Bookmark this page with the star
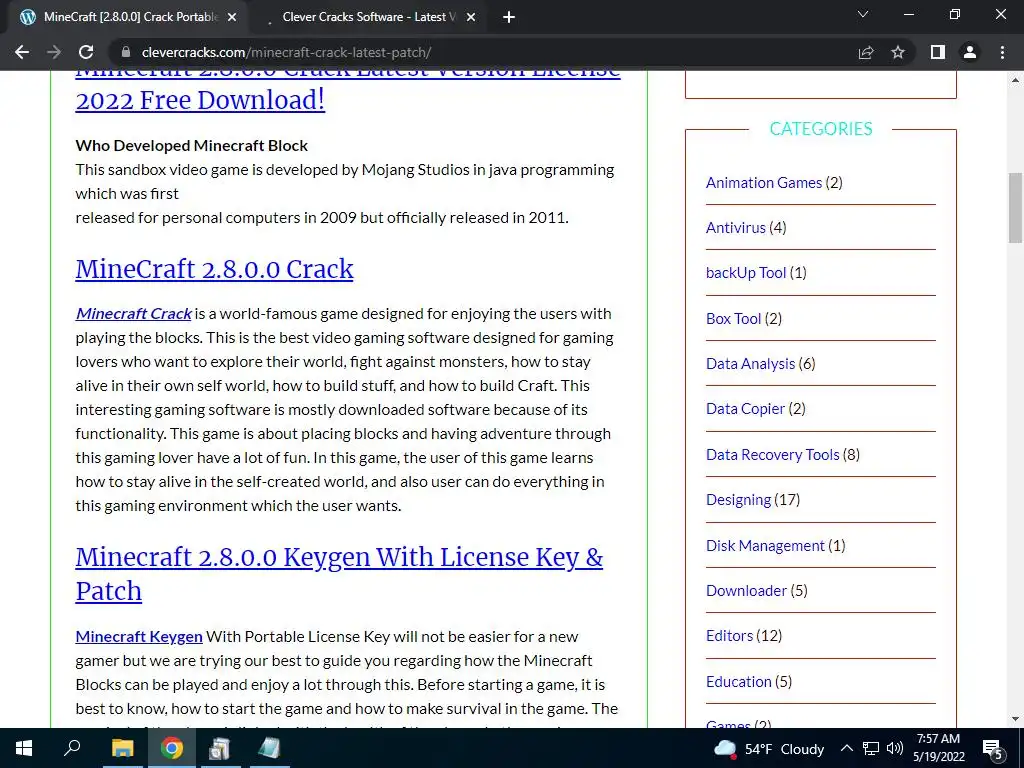This screenshot has width=1024, height=768. coord(898,52)
